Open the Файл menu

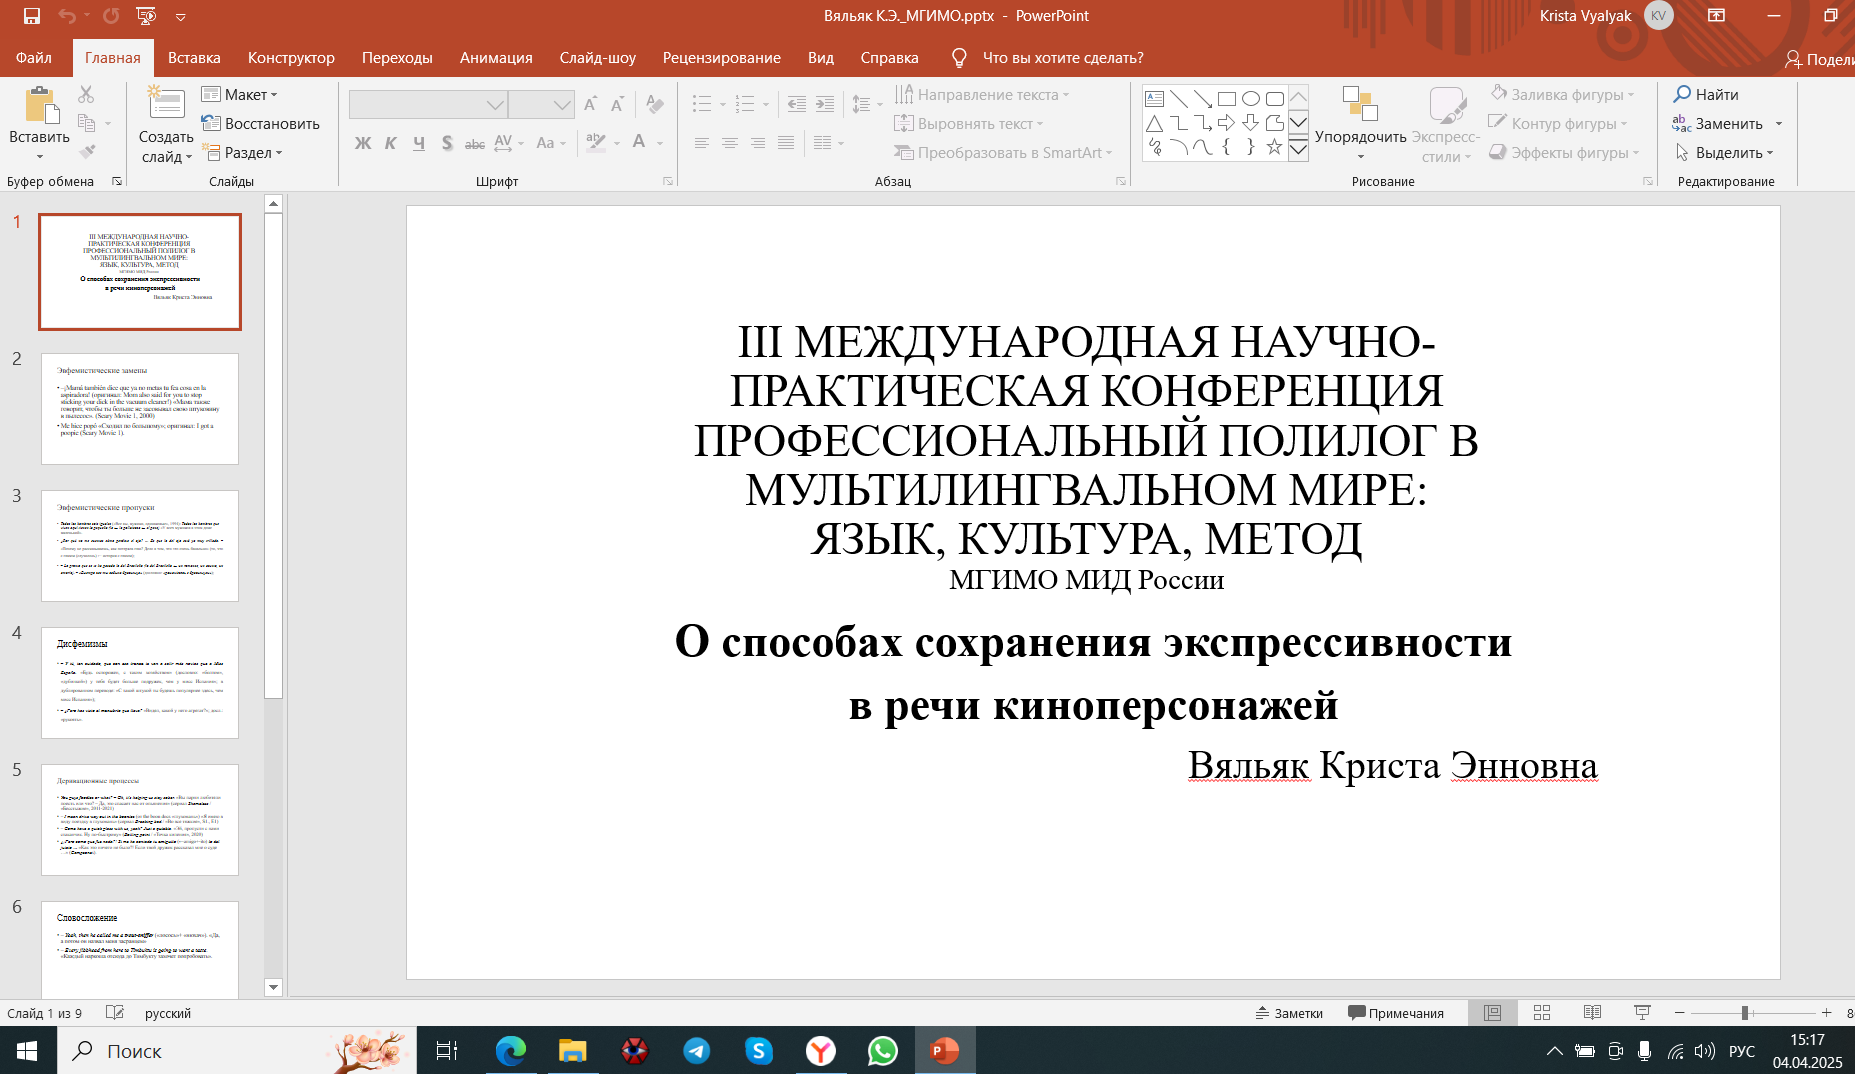pos(34,58)
